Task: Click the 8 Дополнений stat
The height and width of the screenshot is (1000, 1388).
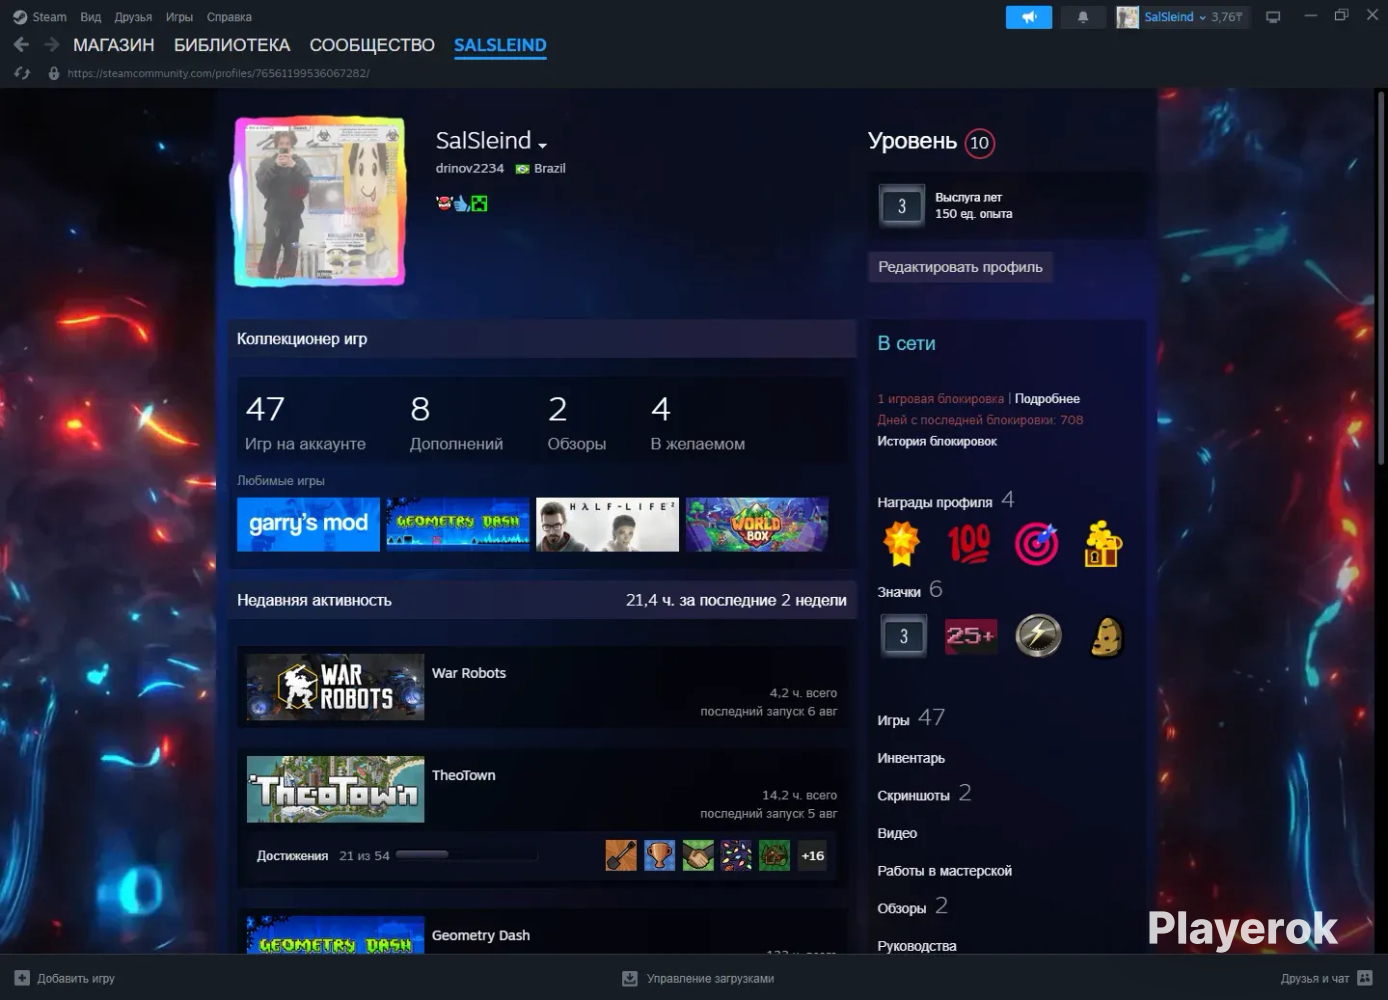Action: (456, 422)
